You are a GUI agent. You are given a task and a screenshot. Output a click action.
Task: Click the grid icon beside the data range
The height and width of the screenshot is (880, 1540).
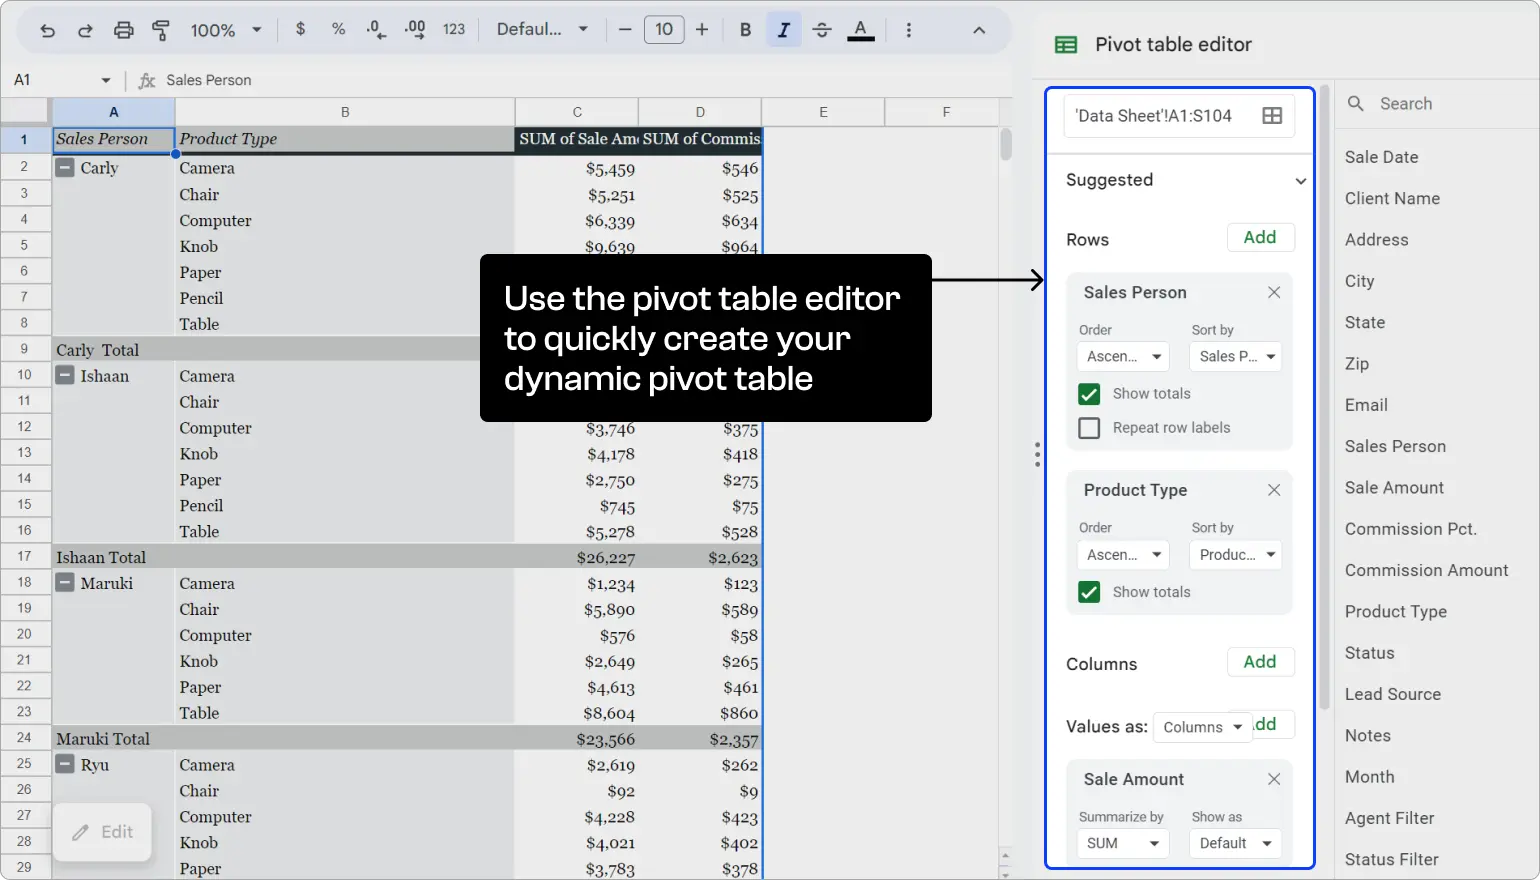1271,115
